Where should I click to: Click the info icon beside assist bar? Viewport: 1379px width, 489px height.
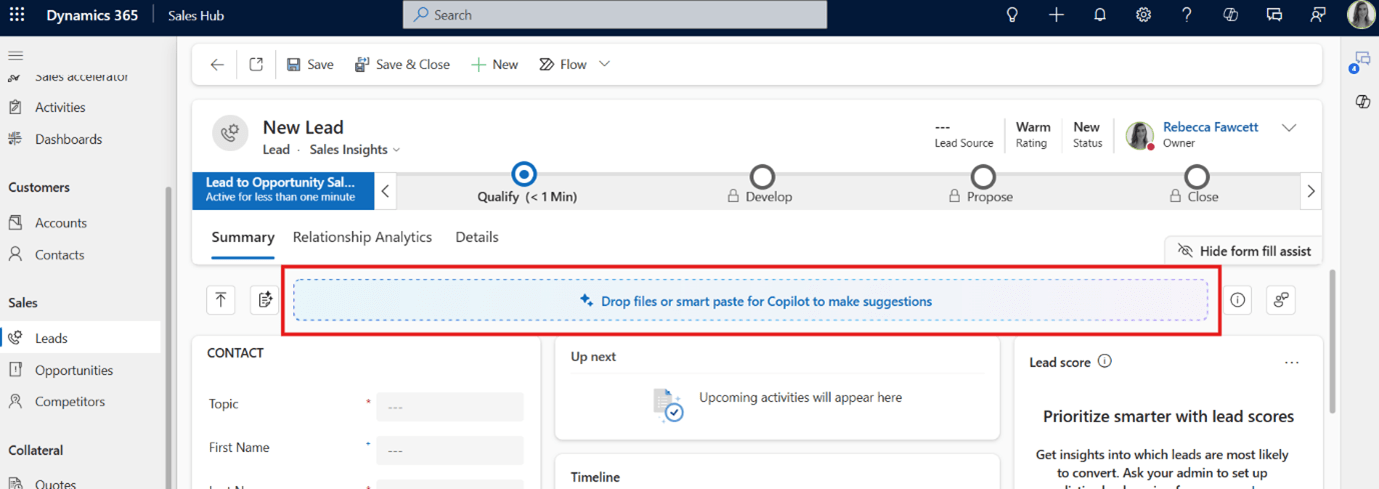tap(1238, 300)
